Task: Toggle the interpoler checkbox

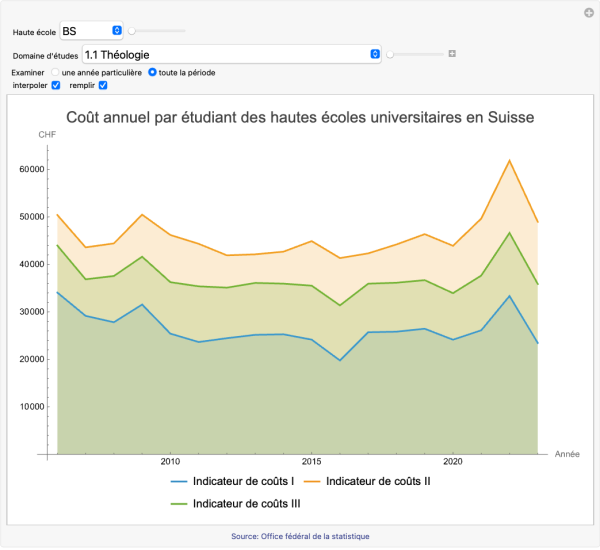Action: (x=56, y=86)
